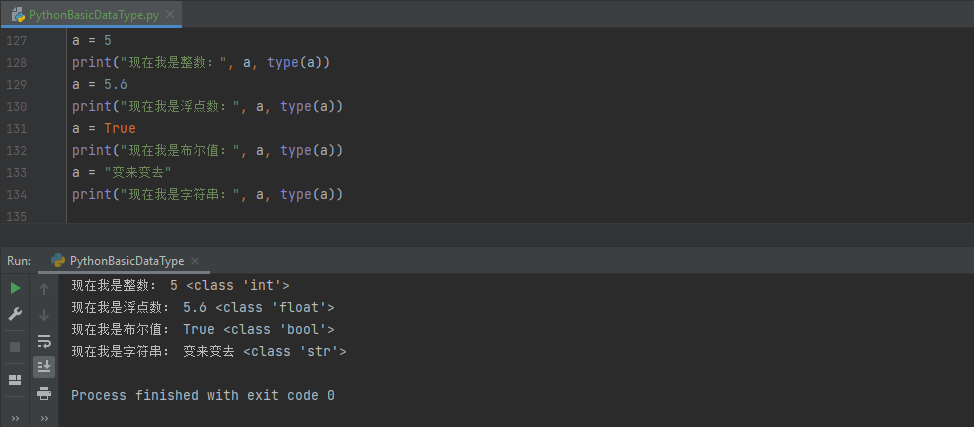This screenshot has height=427, width=974.
Task: Select PythonBasicDataType run tab
Action: 126,260
